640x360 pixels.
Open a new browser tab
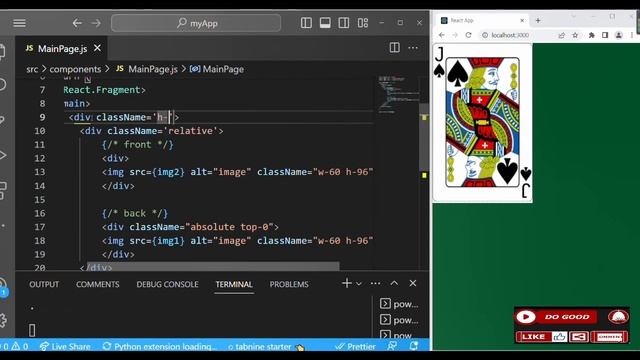click(x=538, y=20)
